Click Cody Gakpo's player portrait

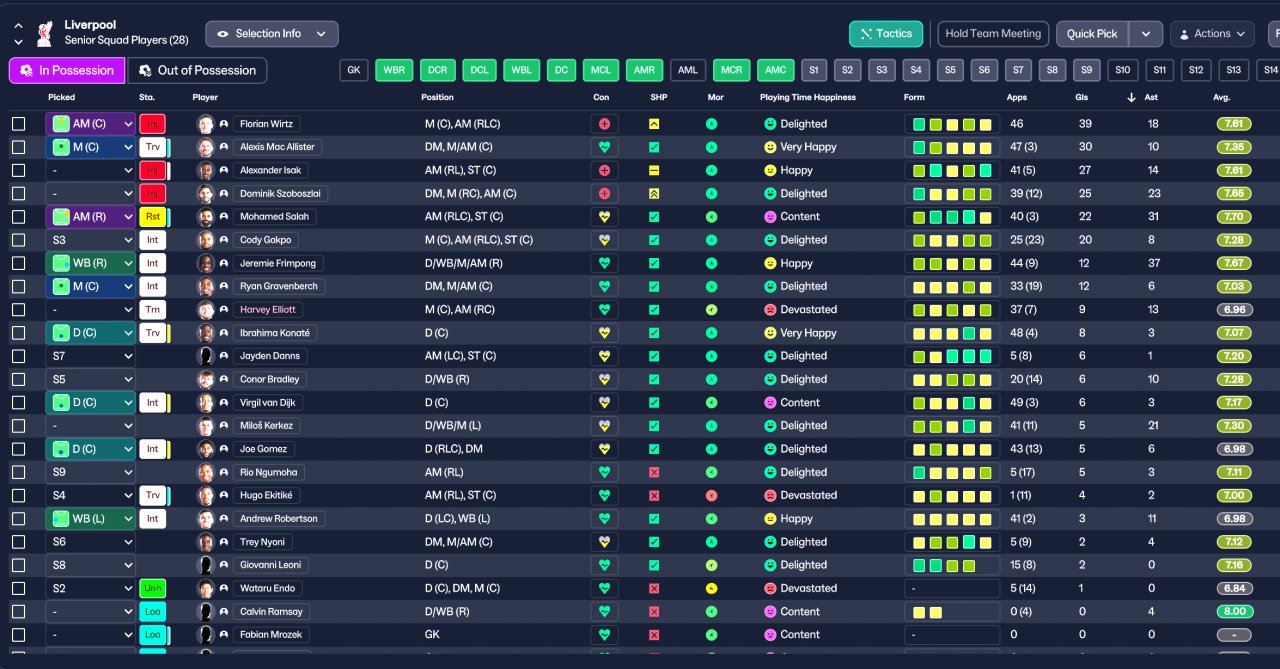click(x=206, y=240)
